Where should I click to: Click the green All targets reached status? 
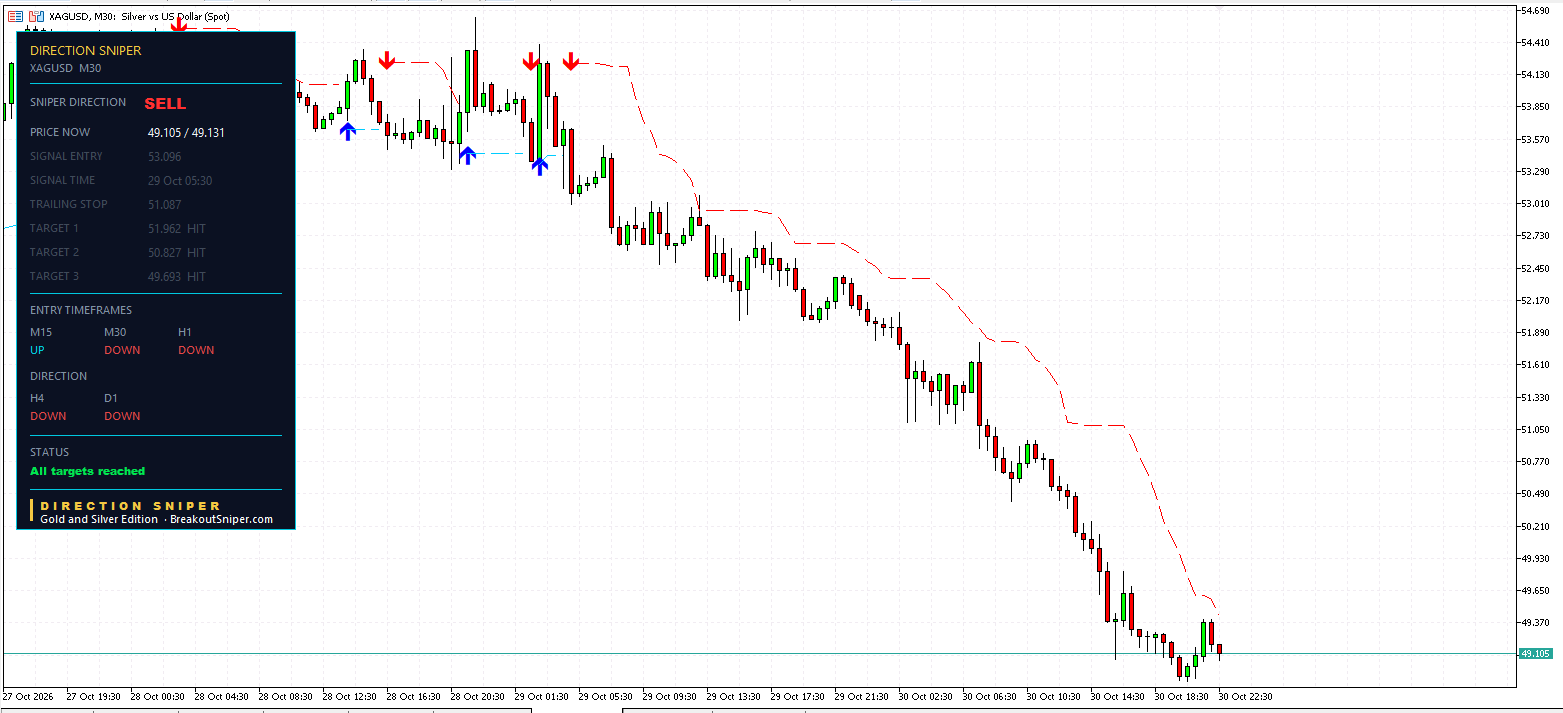[x=87, y=471]
